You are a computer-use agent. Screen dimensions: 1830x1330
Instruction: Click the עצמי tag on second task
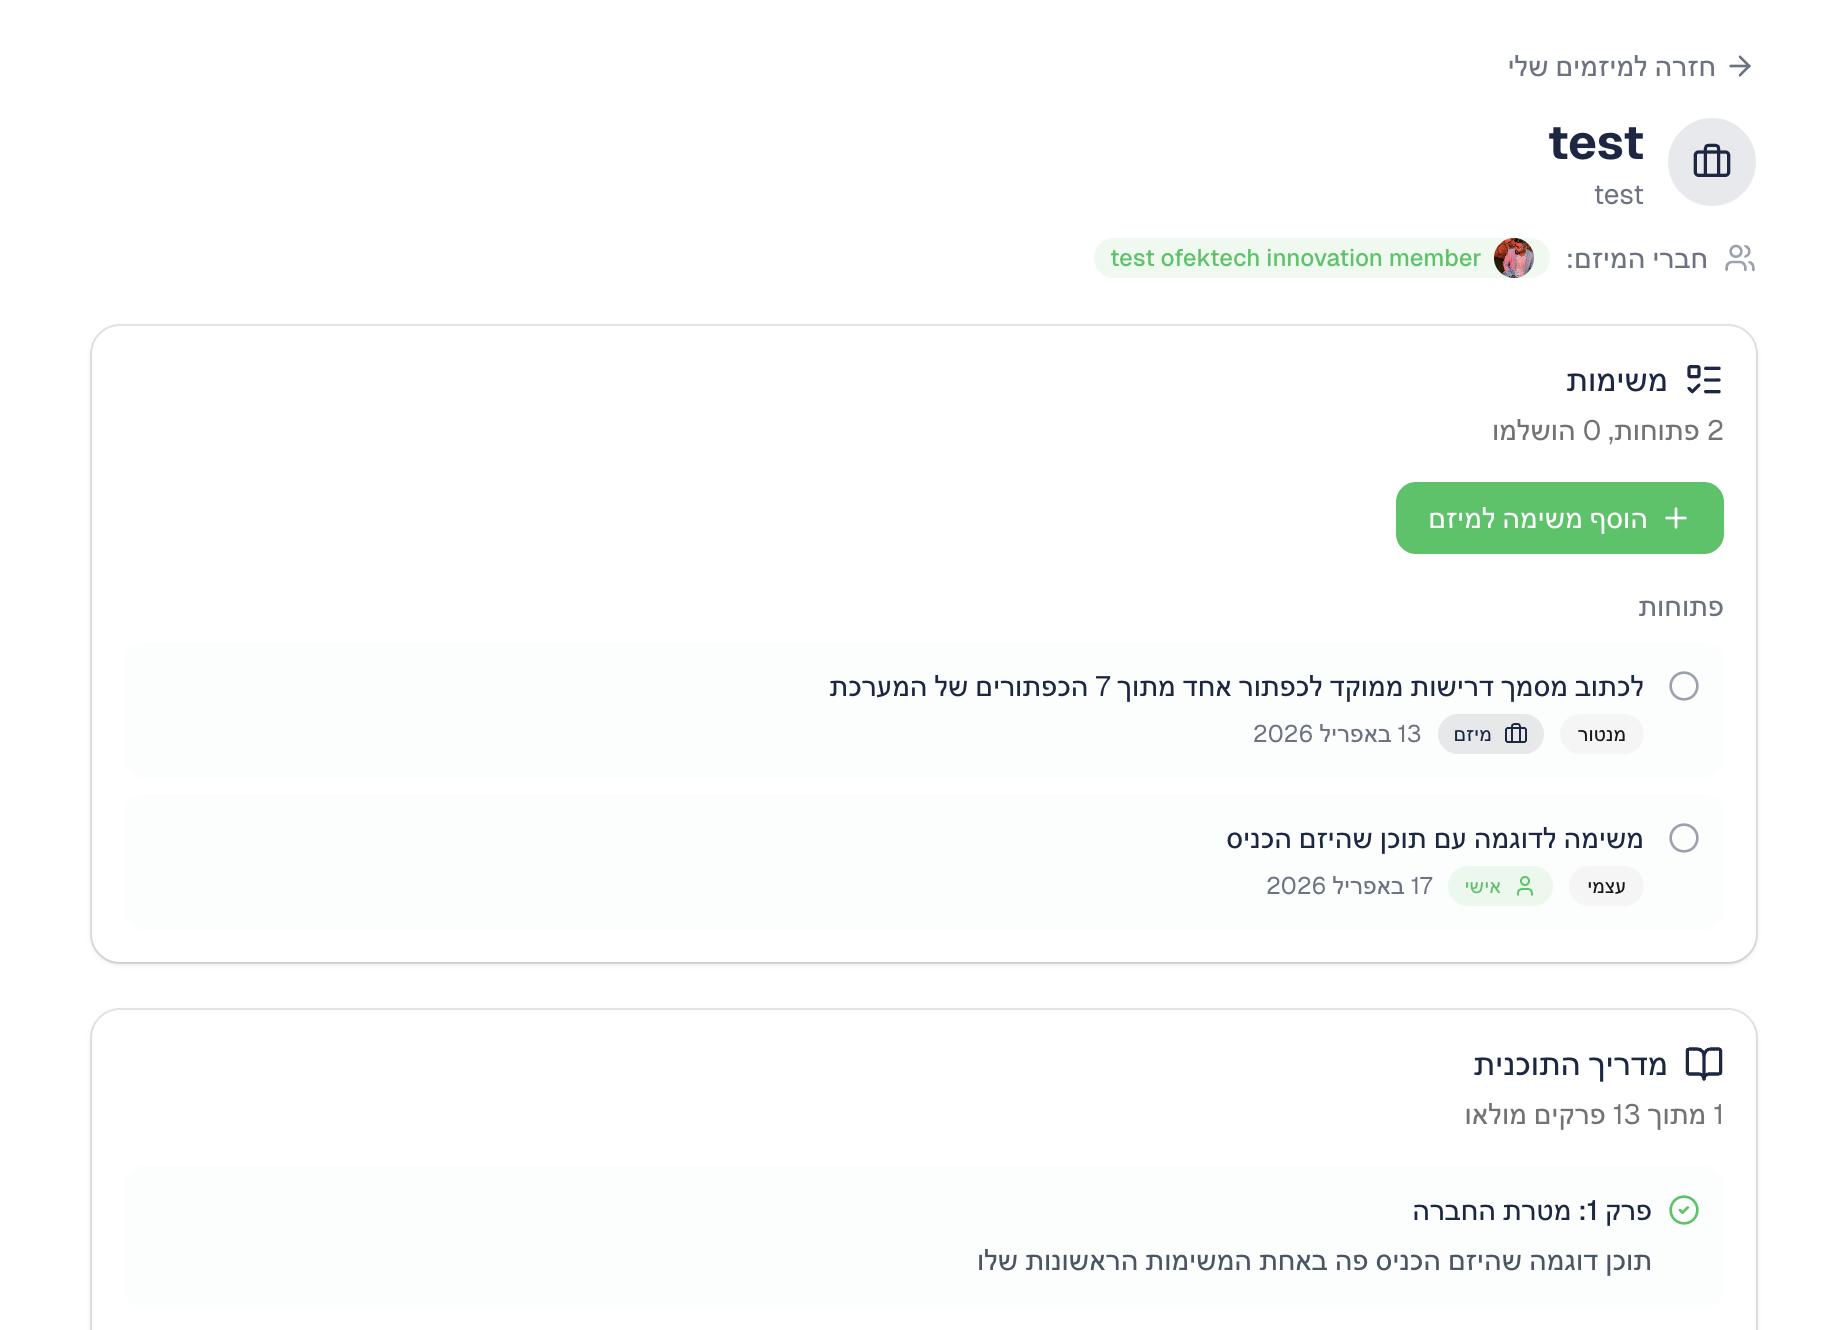tap(1606, 886)
